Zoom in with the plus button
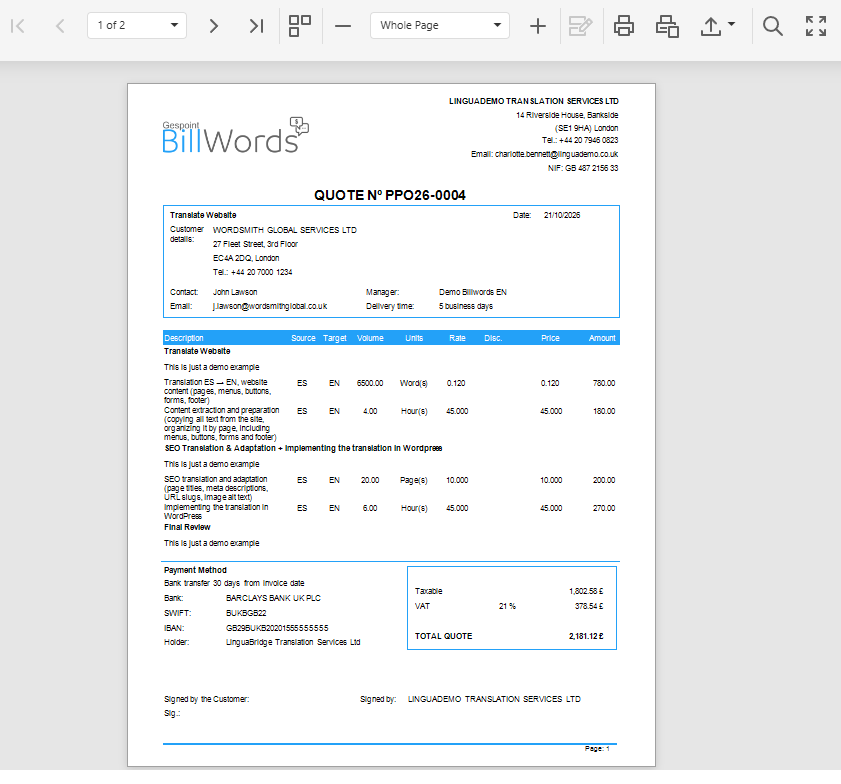 [x=537, y=26]
